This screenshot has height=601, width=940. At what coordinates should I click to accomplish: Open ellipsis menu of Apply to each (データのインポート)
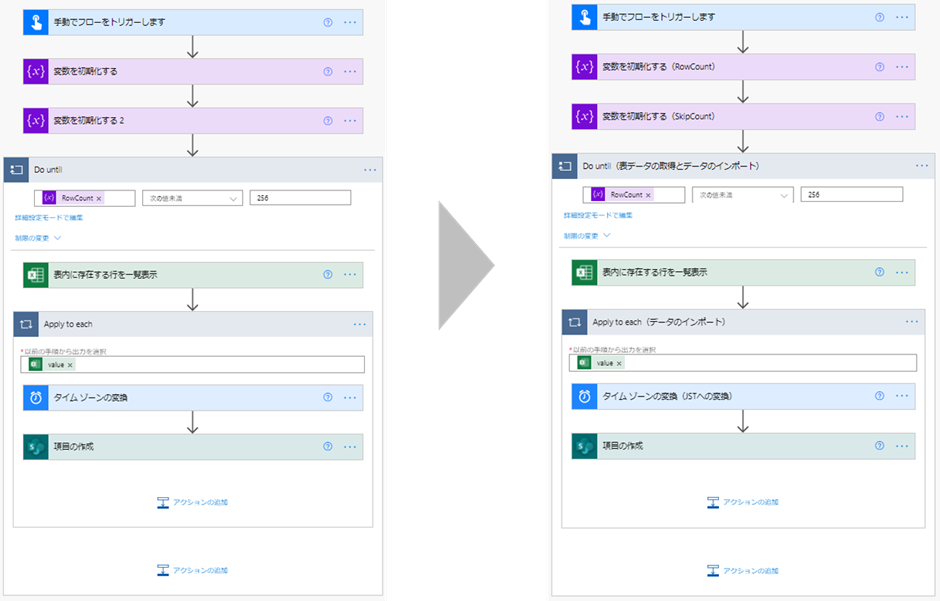[912, 322]
